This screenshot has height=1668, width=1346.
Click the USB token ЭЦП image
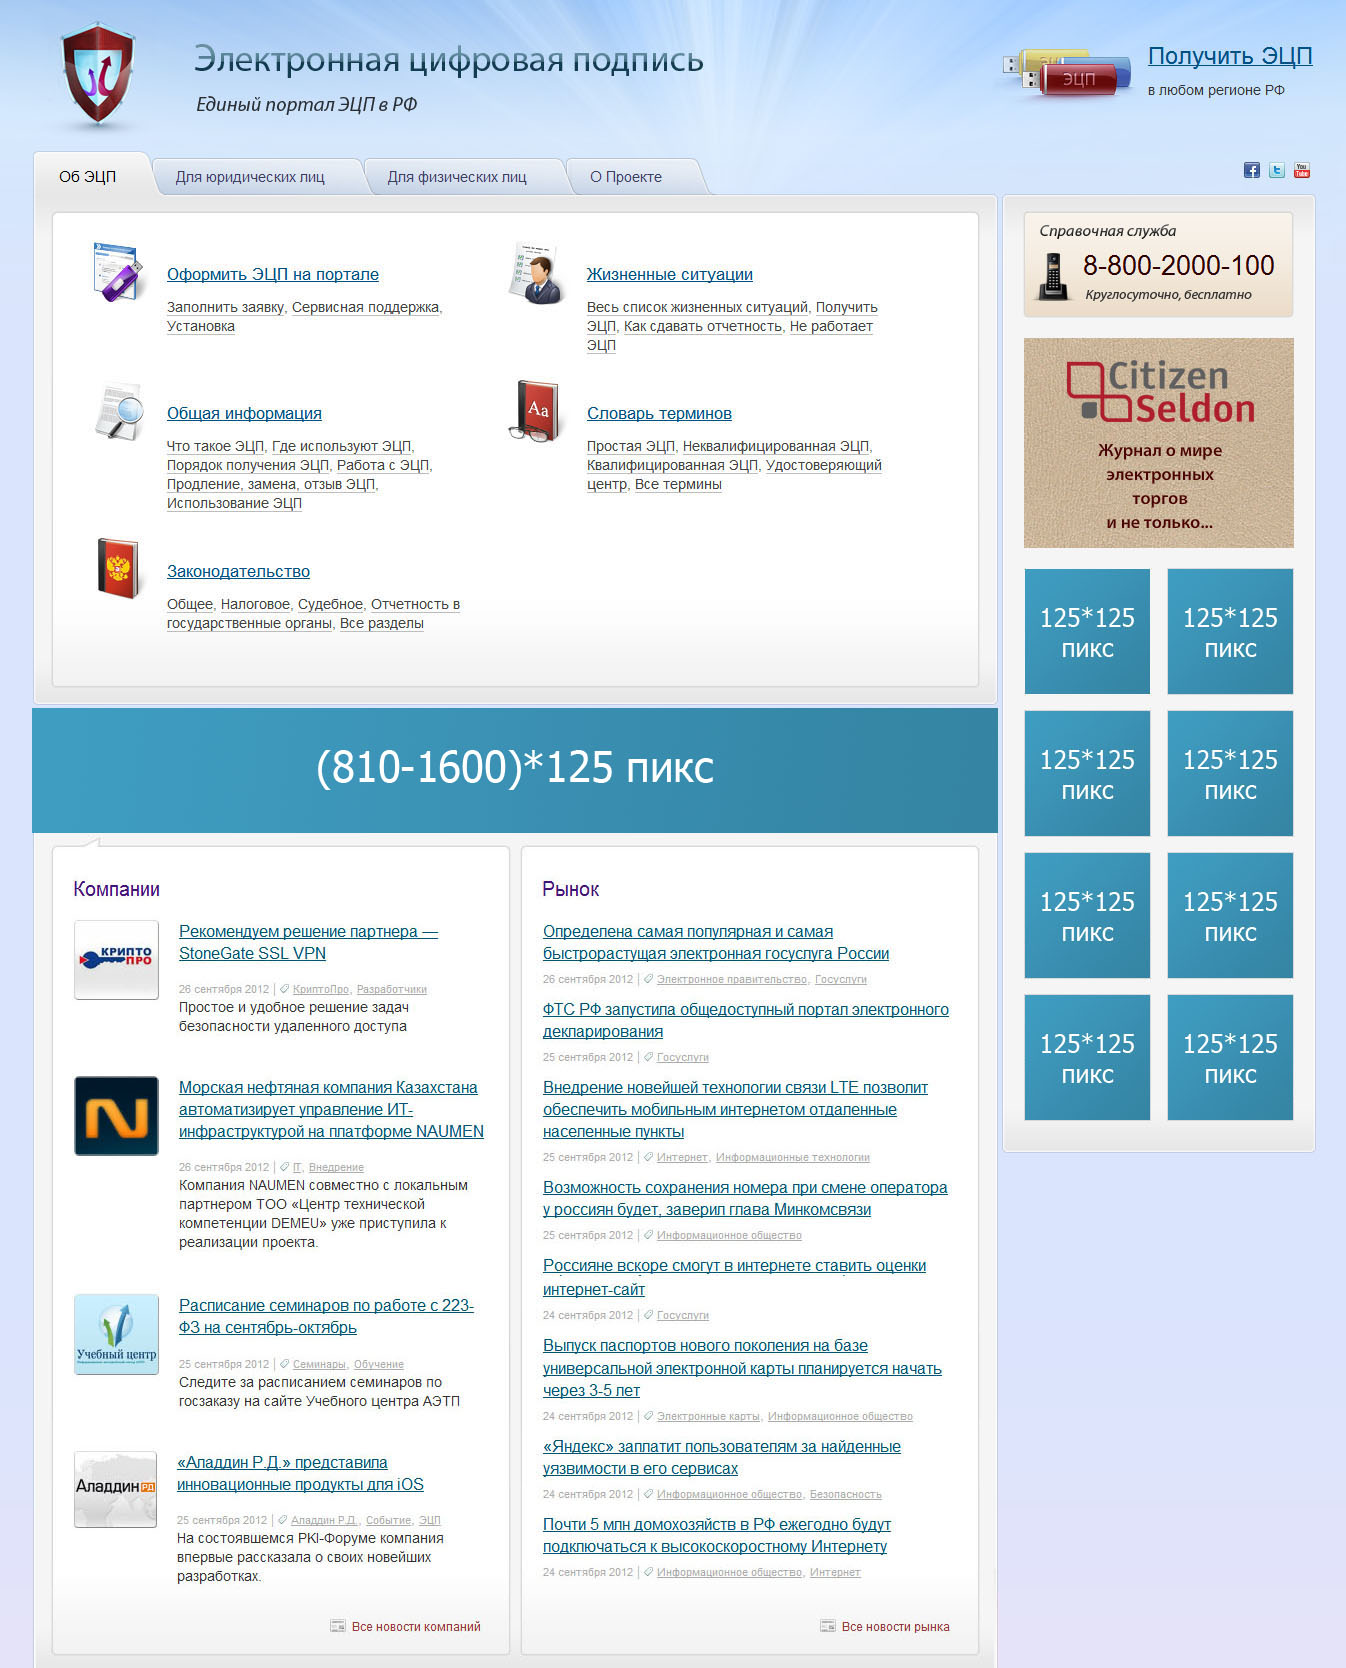tap(1068, 73)
